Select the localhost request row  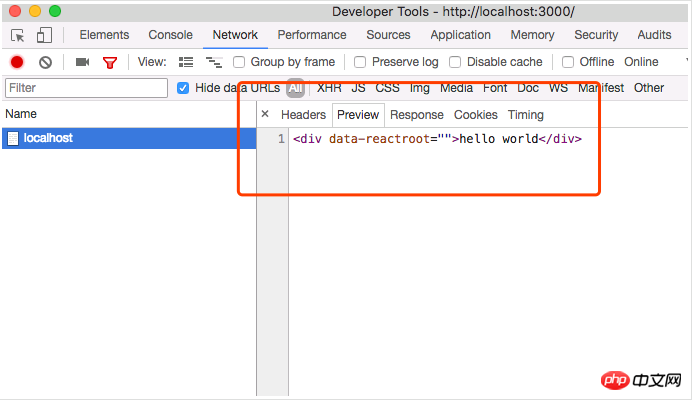[x=129, y=138]
